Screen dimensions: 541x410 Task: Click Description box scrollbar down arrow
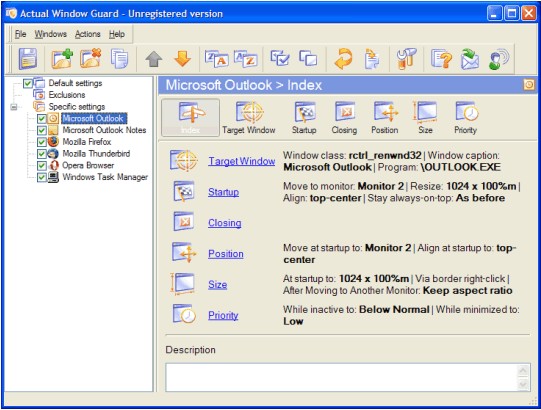pyautogui.click(x=523, y=384)
